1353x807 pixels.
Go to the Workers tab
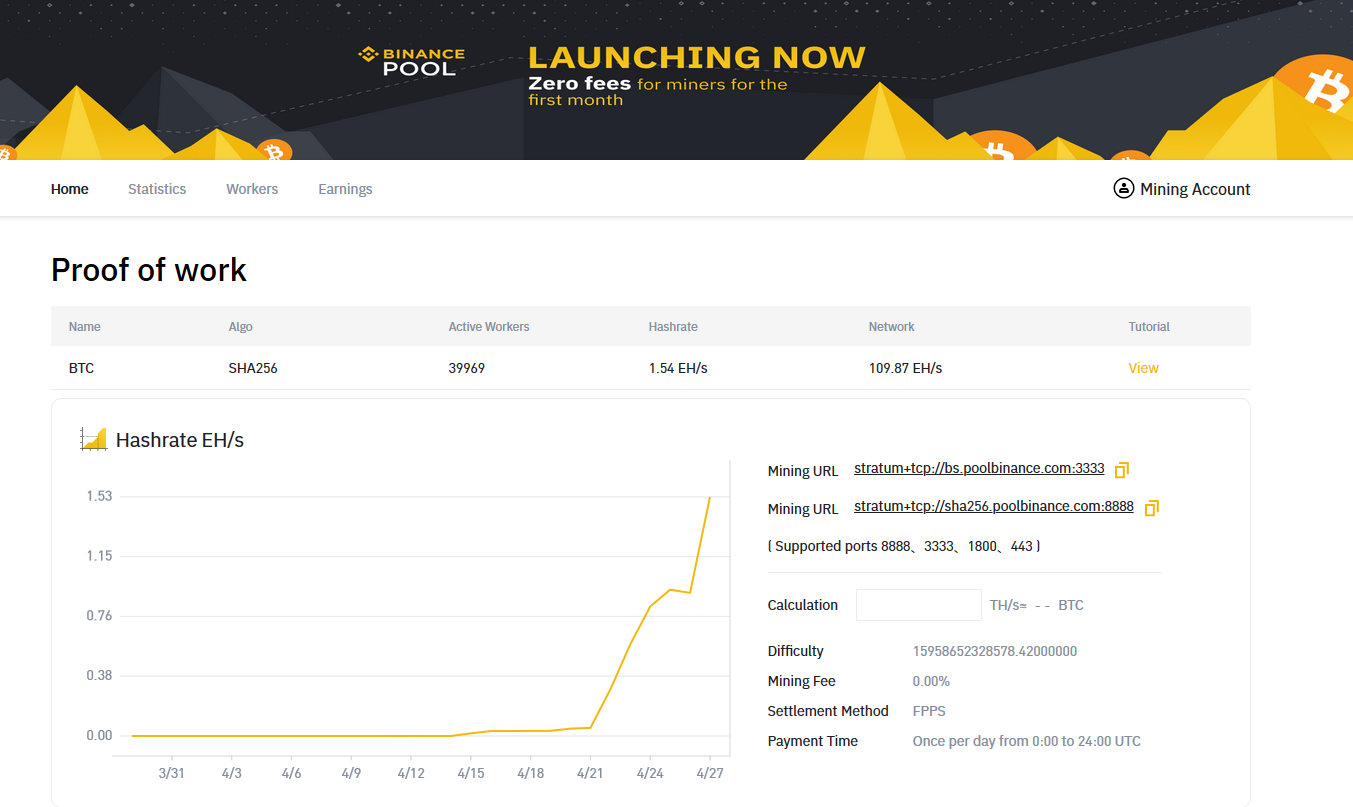tap(252, 189)
